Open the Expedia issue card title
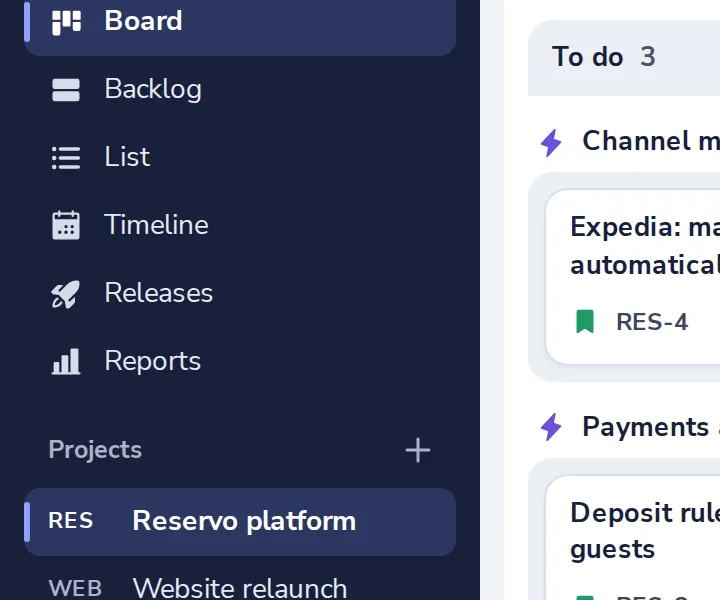720x600 pixels. 645,246
